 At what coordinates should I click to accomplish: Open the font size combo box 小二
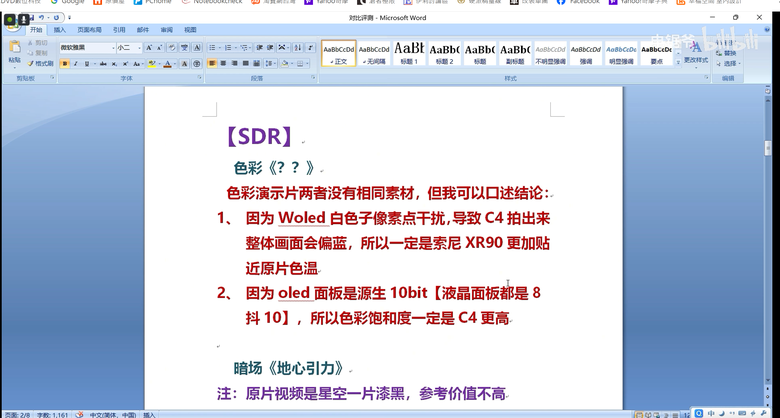tap(129, 48)
